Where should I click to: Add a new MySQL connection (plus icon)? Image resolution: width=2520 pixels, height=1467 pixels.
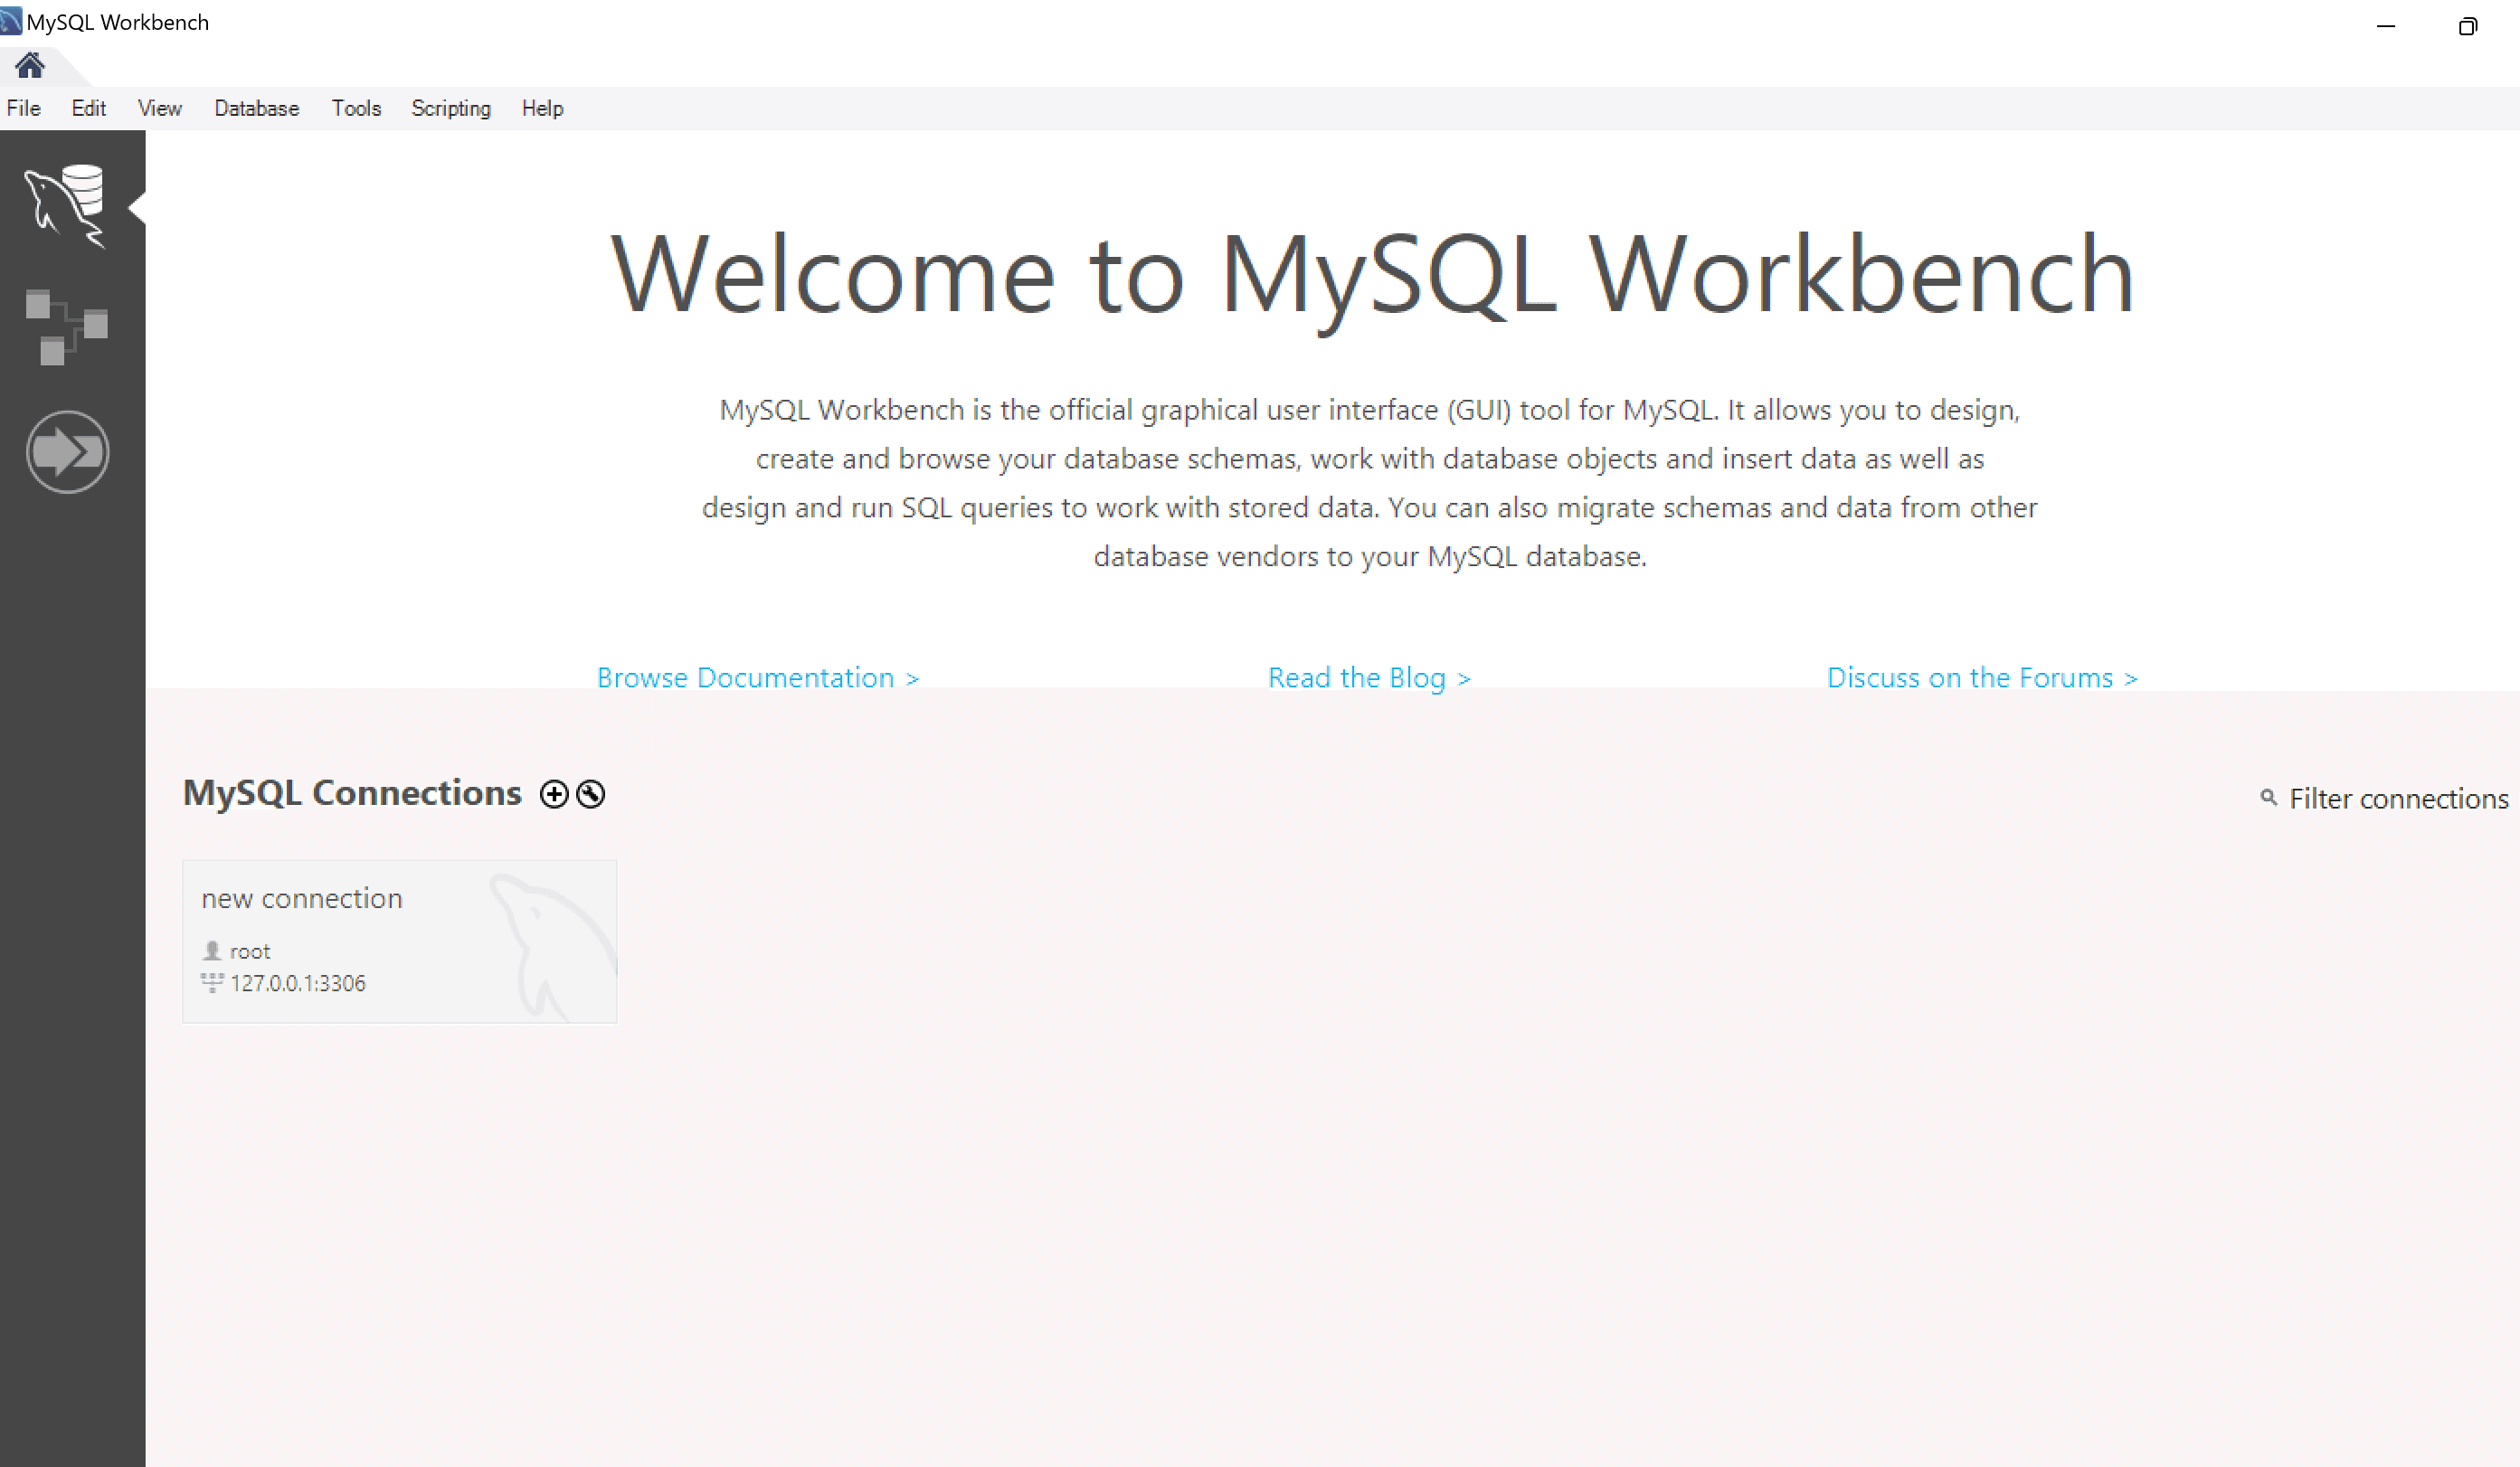(x=554, y=794)
